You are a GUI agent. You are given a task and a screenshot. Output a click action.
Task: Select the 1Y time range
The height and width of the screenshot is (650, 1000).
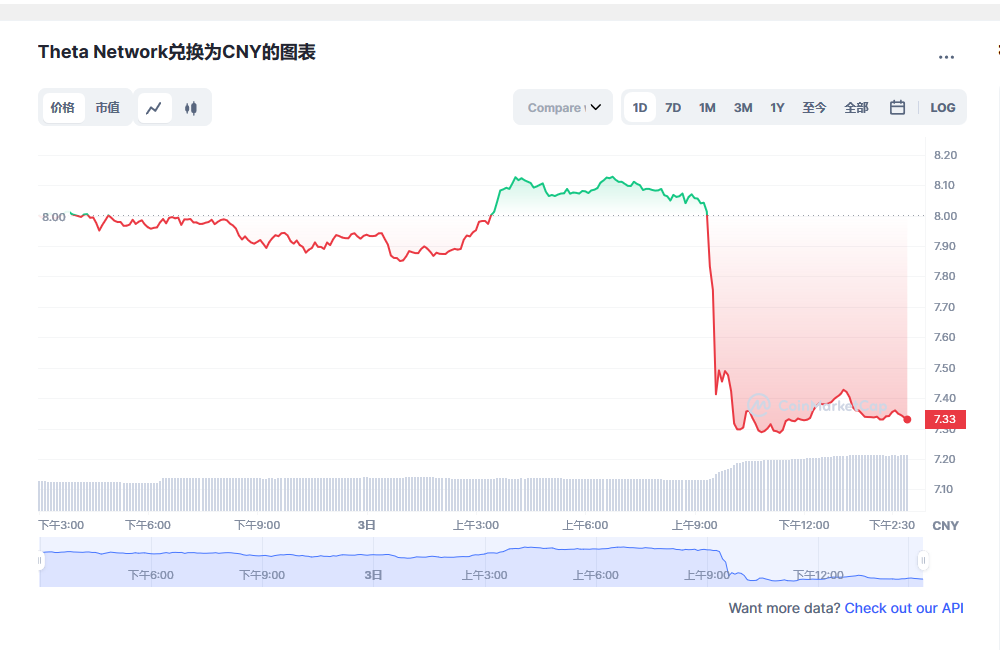777,108
